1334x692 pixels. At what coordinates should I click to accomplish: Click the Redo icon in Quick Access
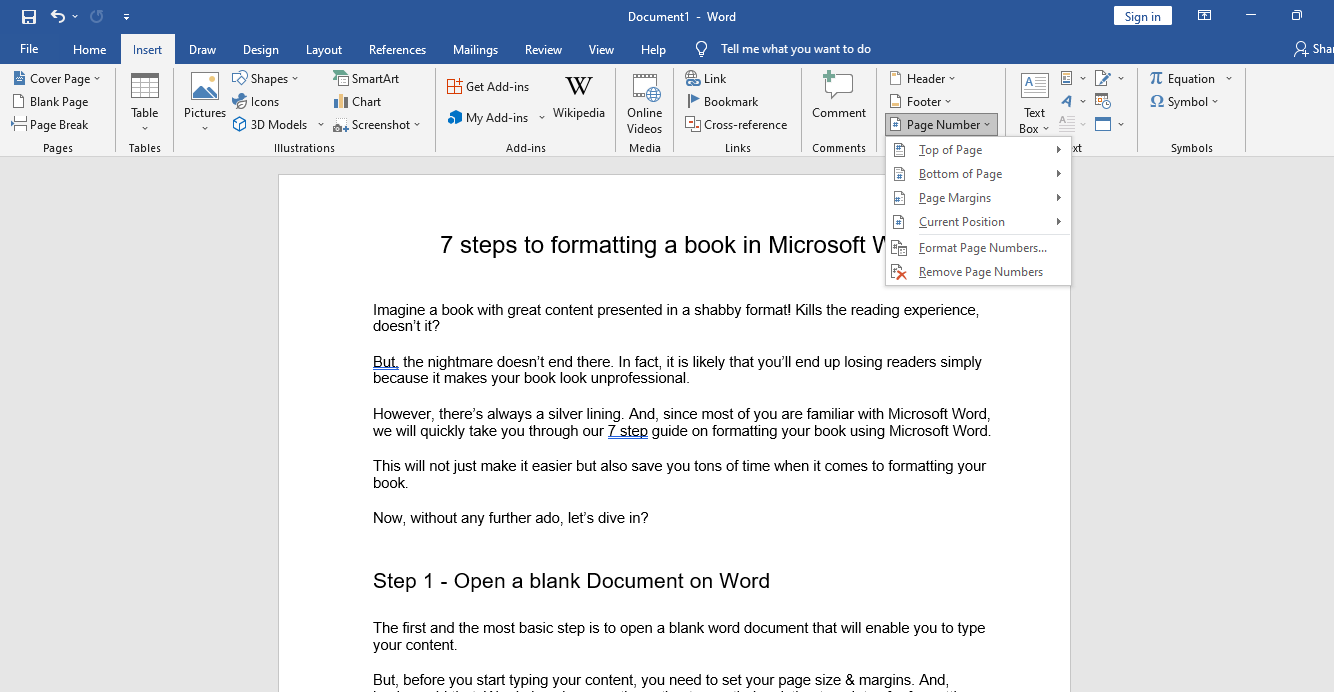point(97,17)
